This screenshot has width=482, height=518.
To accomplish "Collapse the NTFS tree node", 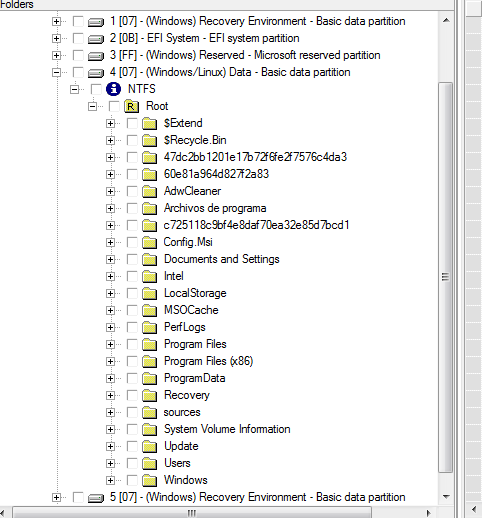I will [74, 89].
